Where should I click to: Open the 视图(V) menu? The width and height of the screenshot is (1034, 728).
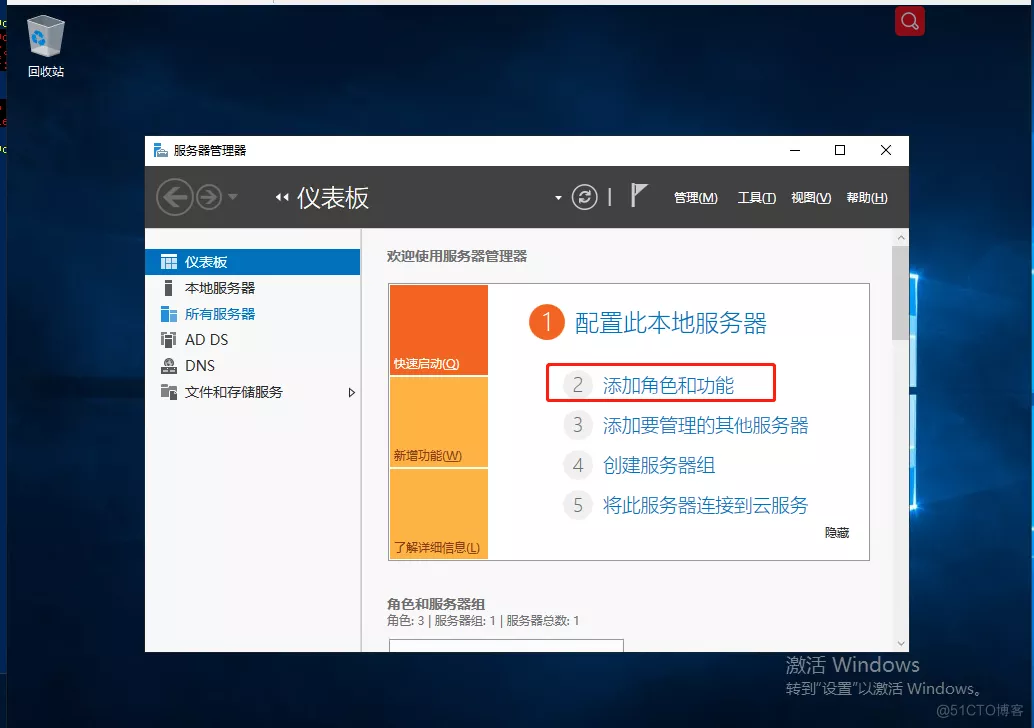(x=810, y=198)
